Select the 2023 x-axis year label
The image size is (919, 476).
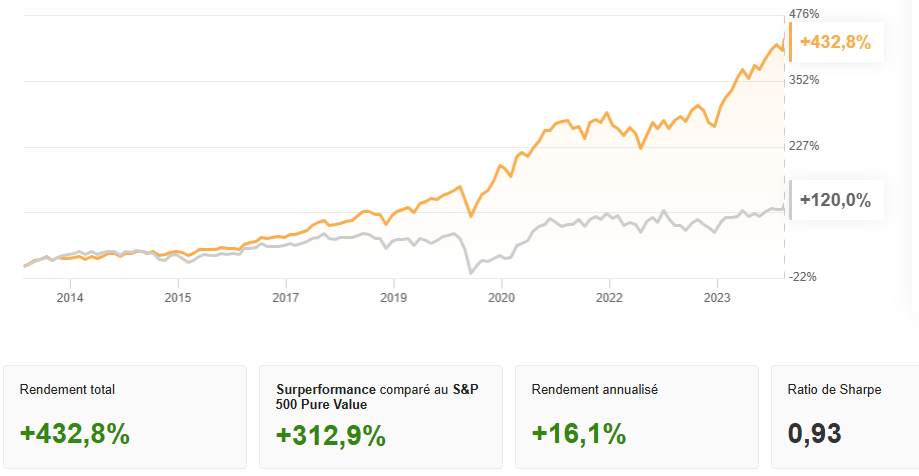[x=717, y=297]
